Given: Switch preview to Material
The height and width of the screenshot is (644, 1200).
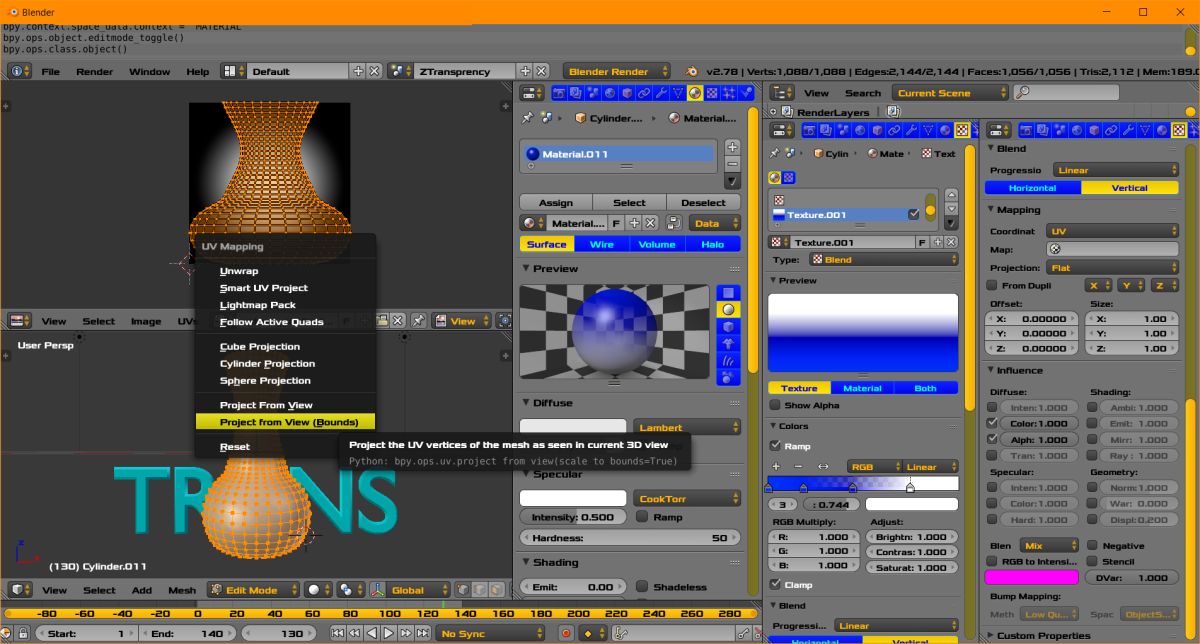Looking at the screenshot, I should [862, 388].
